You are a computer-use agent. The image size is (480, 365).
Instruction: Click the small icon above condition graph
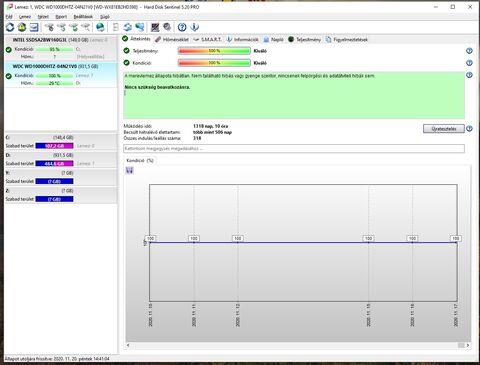130,171
